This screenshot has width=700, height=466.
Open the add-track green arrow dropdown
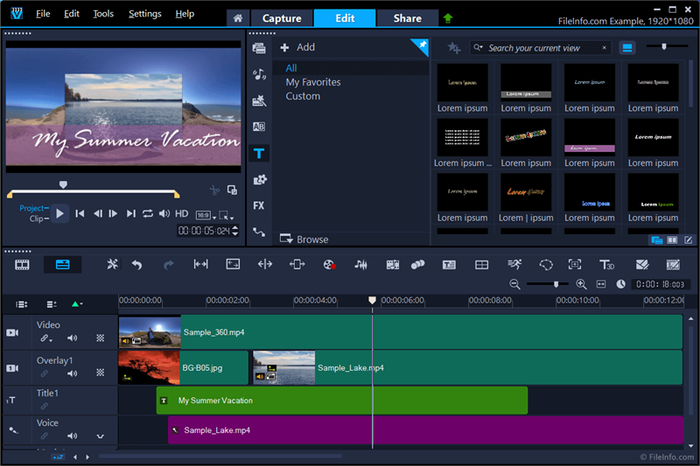pos(77,304)
